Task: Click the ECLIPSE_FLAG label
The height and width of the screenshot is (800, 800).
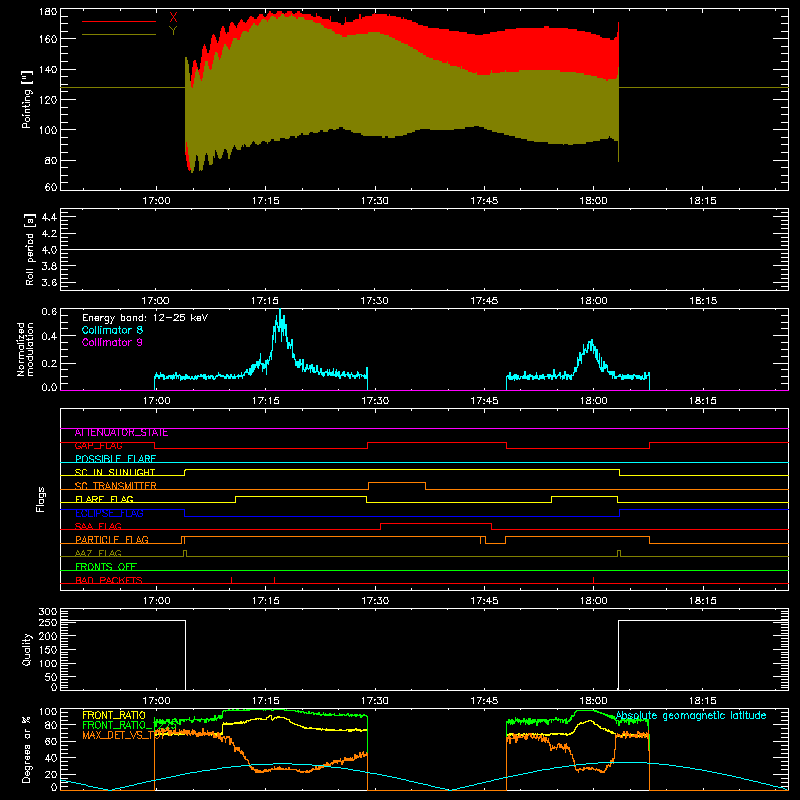Action: (x=109, y=513)
